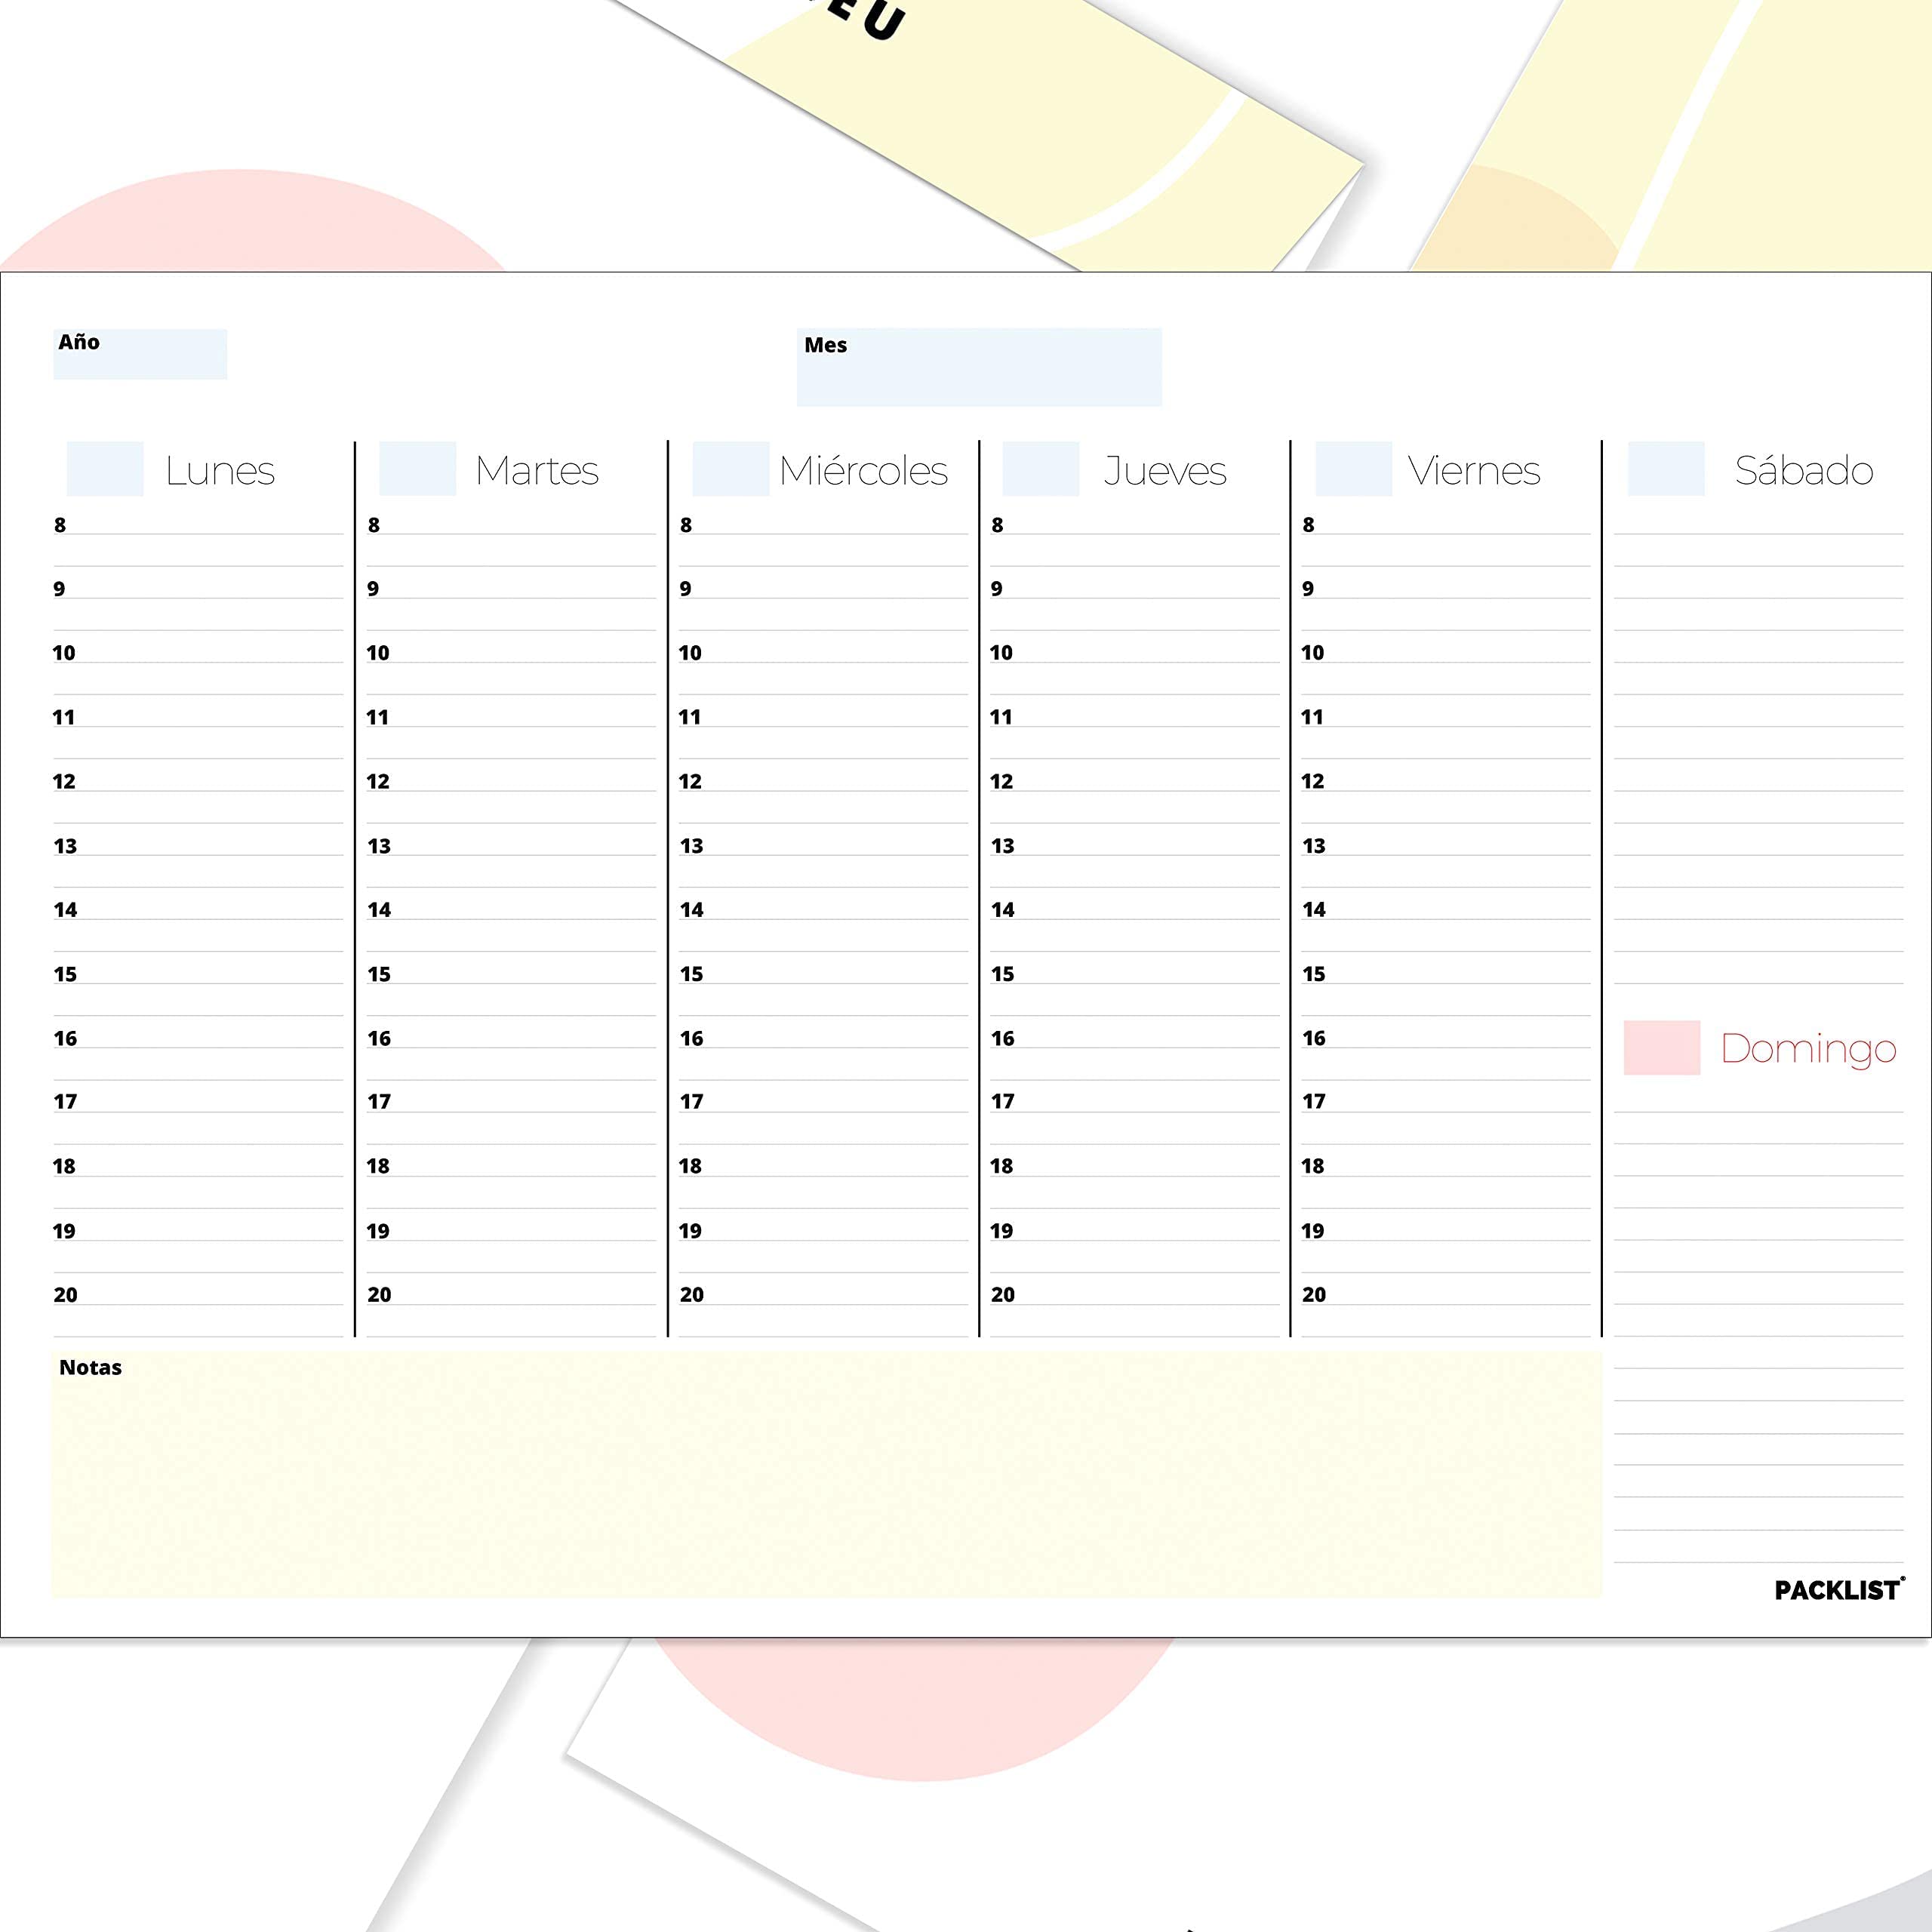Click the blue date box beside Lunes

pos(105,468)
